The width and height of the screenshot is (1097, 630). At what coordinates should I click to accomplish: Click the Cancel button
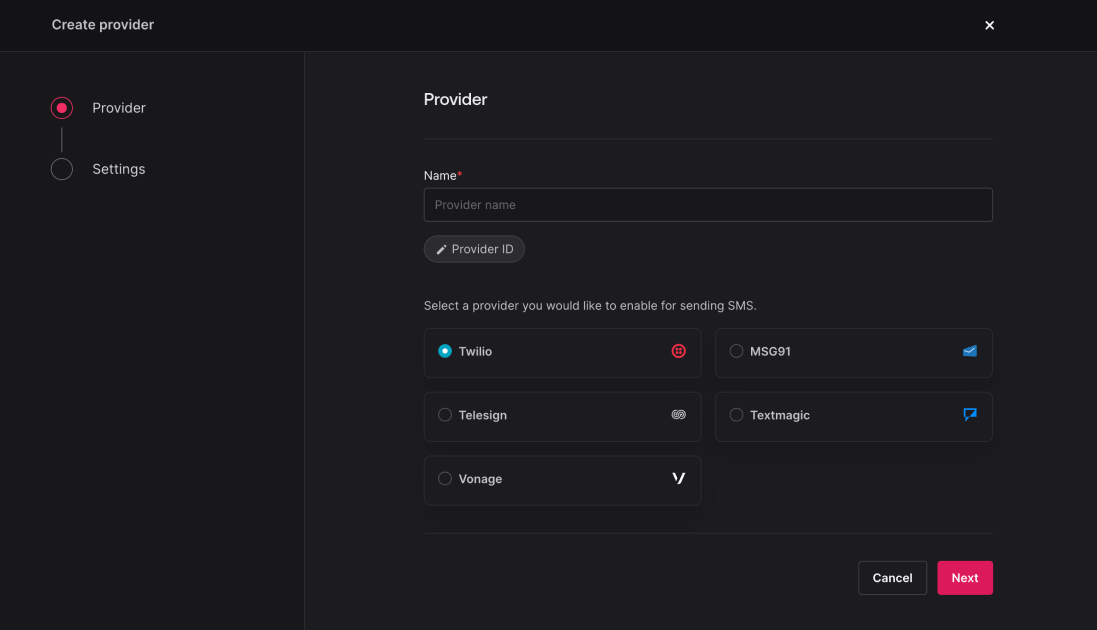(x=892, y=578)
